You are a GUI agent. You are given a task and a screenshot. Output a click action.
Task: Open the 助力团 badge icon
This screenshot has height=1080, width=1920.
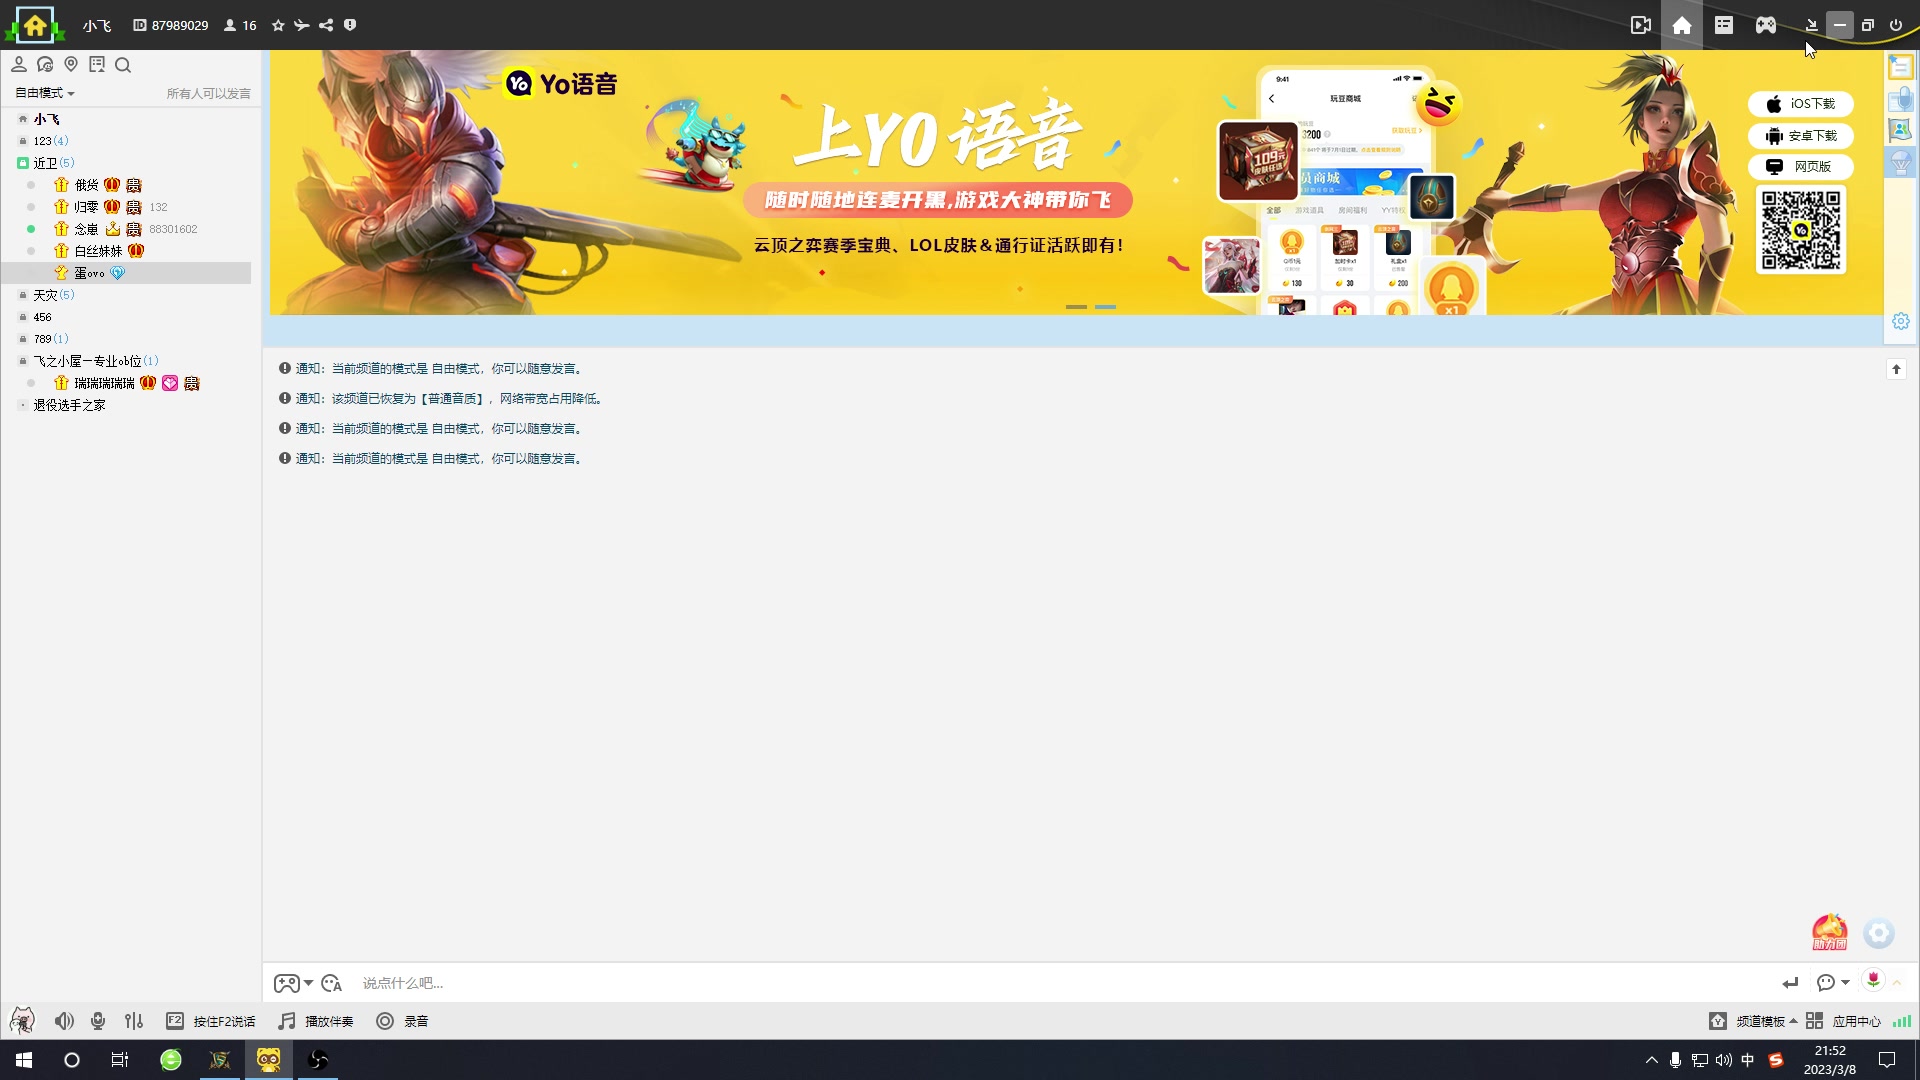pyautogui.click(x=1830, y=932)
